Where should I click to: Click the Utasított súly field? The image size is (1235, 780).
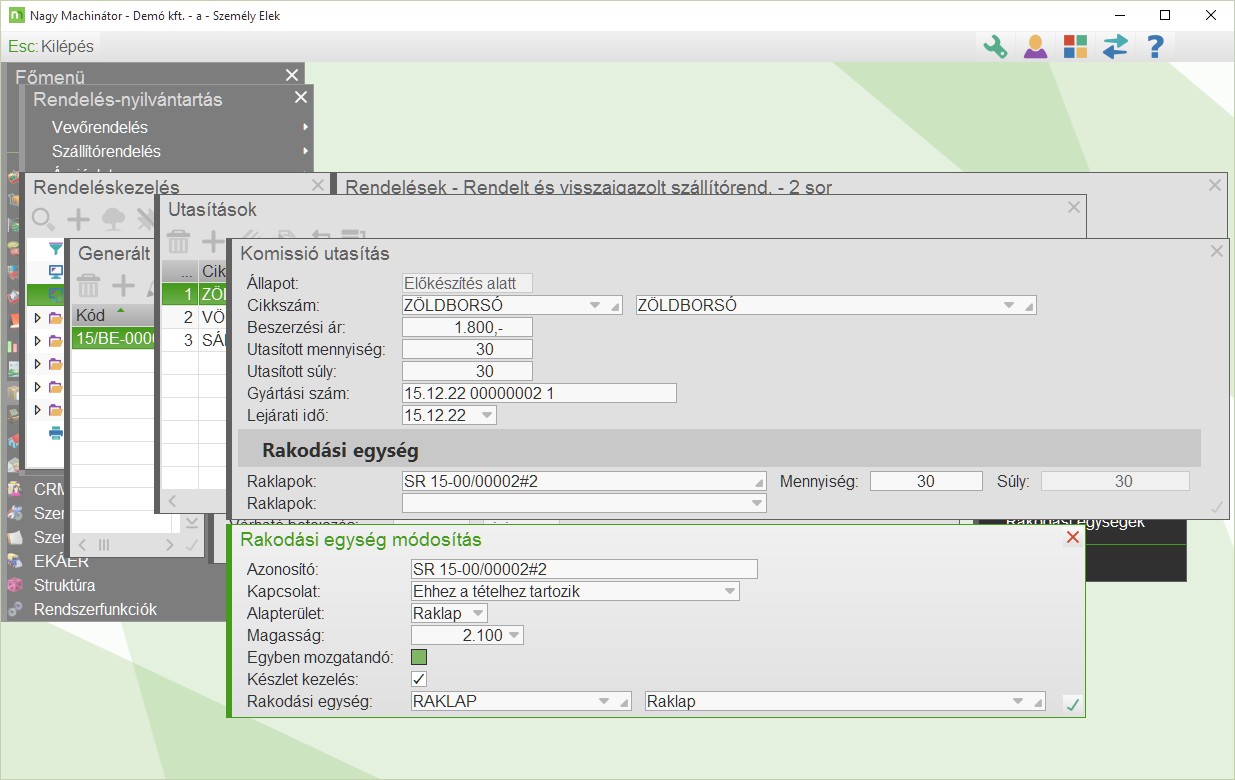tap(467, 371)
